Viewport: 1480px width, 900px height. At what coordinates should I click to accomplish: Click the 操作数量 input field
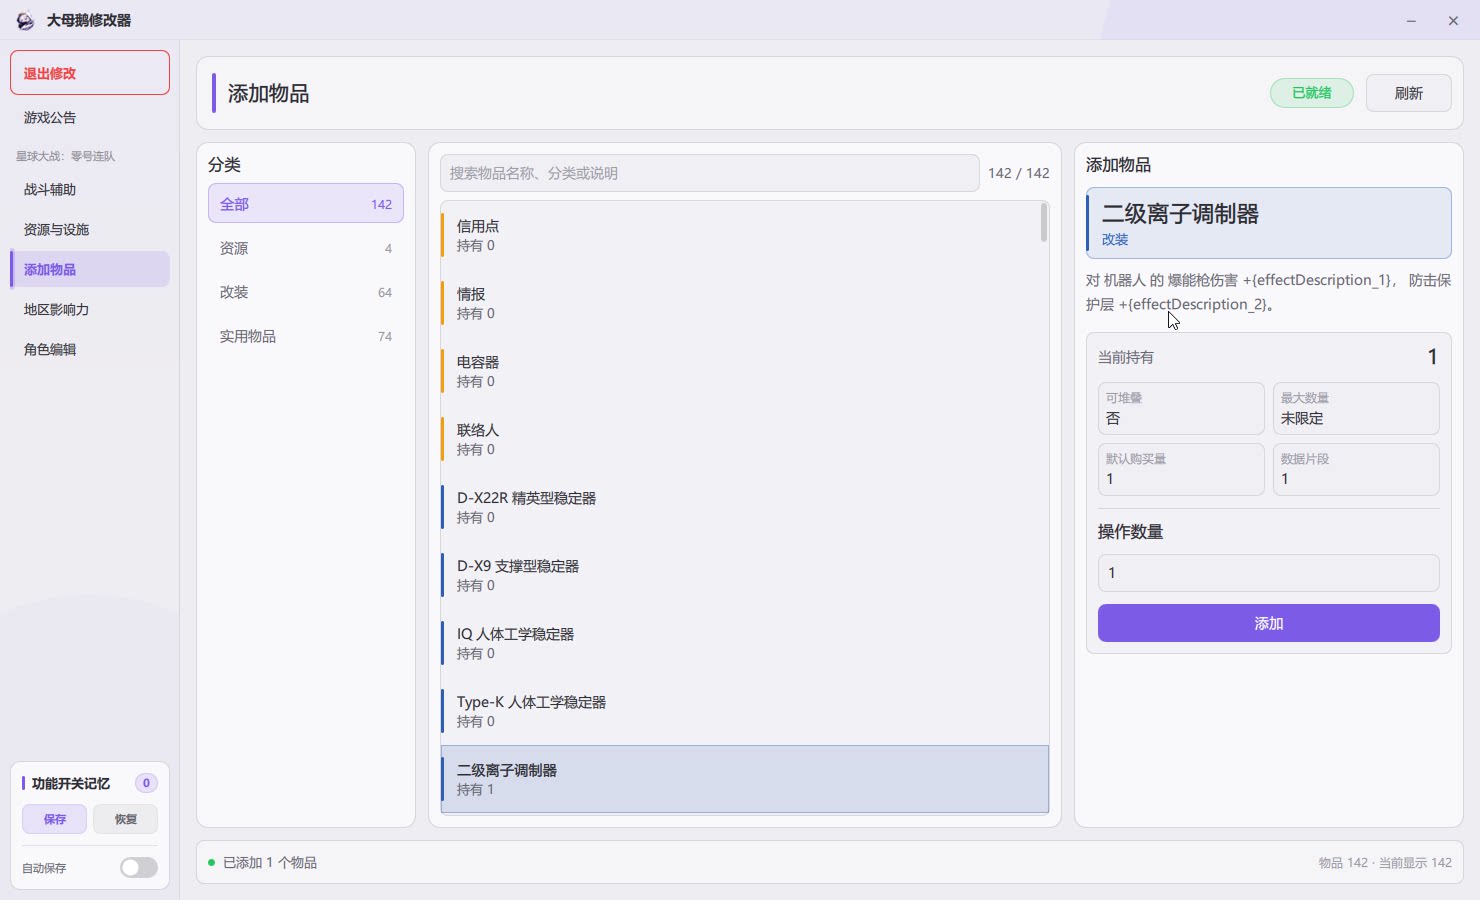(1268, 573)
